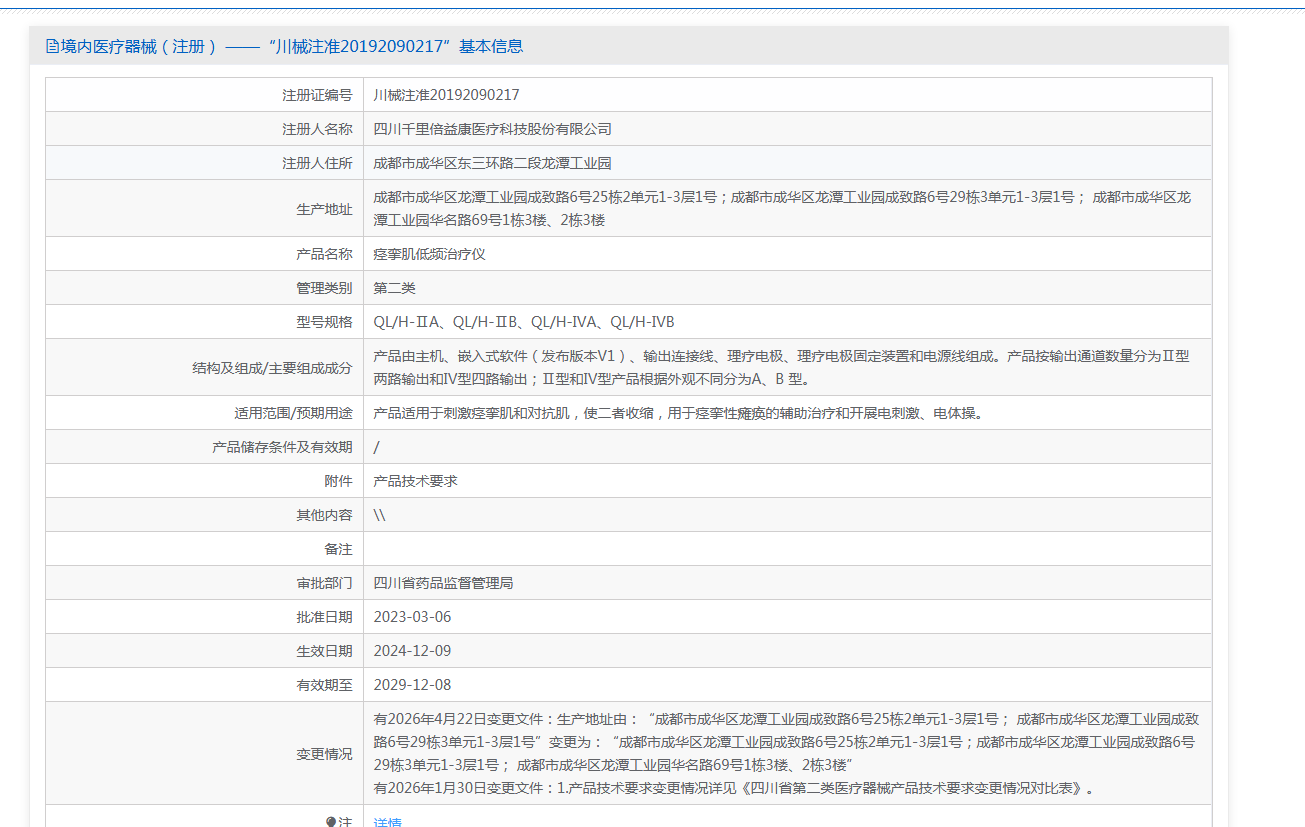The image size is (1305, 827).
Task: Select the 结构及组成/主要组成成分 label cell
Action: pyautogui.click(x=204, y=368)
